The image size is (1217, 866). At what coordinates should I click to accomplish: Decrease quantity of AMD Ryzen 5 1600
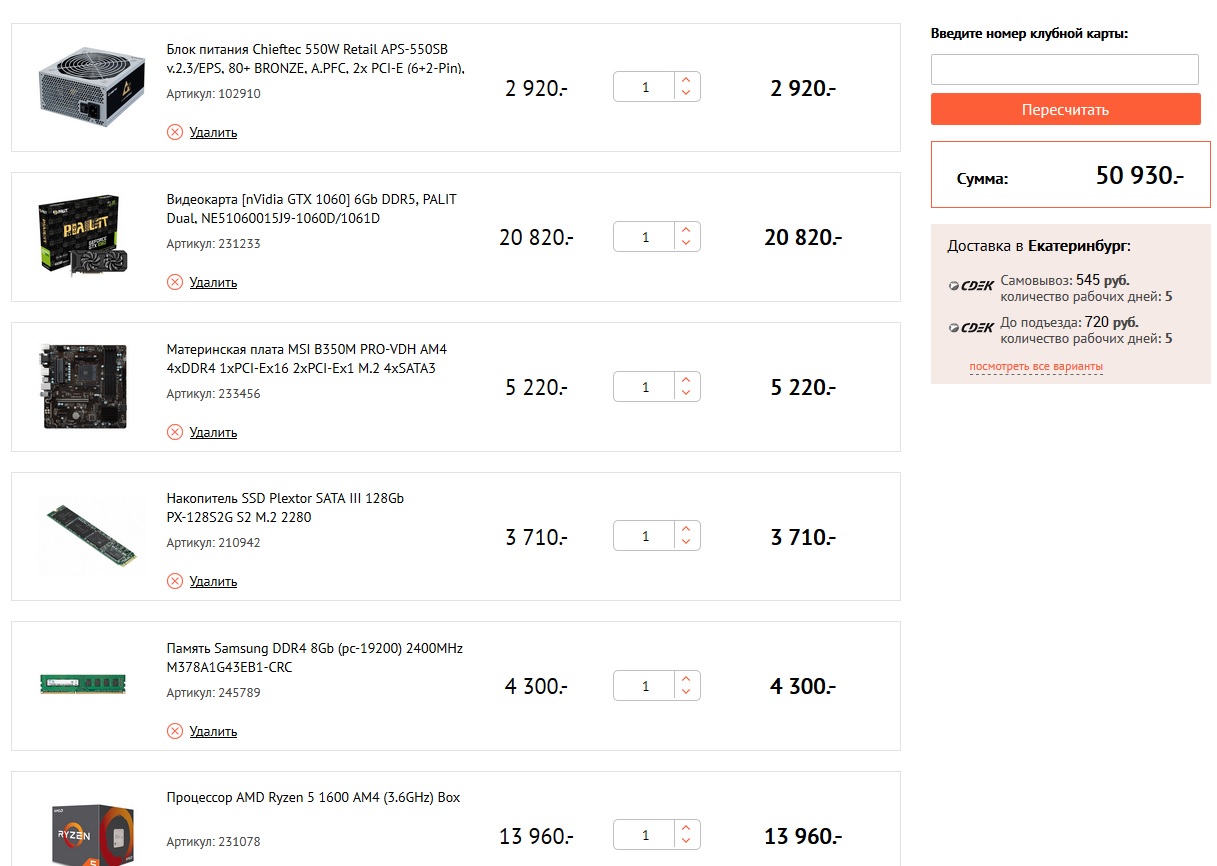click(686, 841)
